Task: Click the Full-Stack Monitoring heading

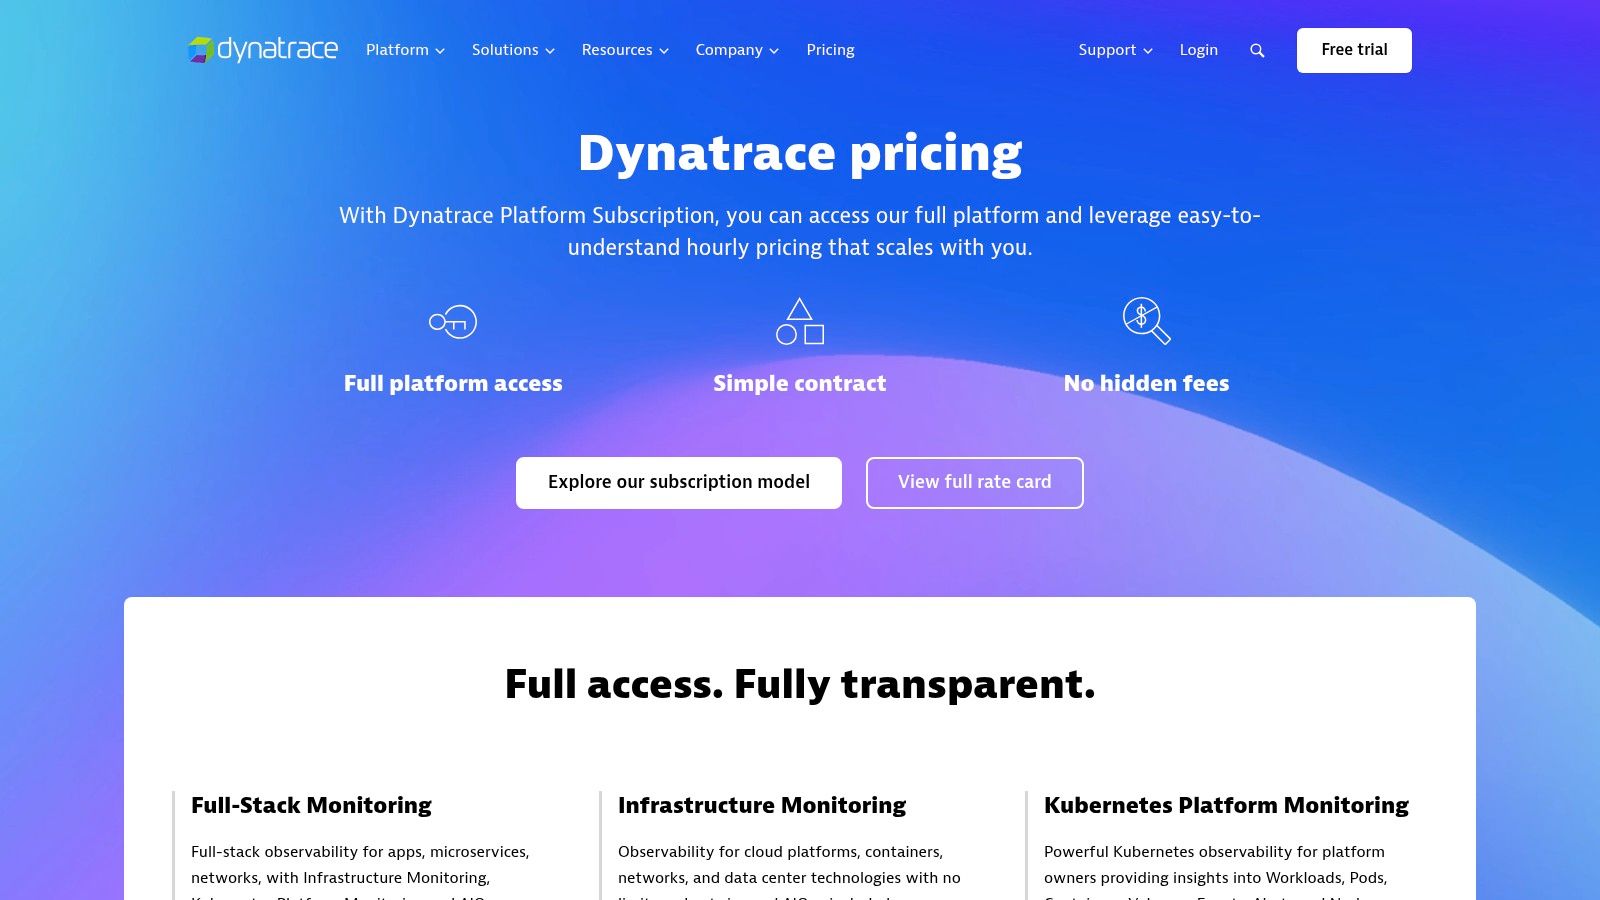Action: point(311,805)
